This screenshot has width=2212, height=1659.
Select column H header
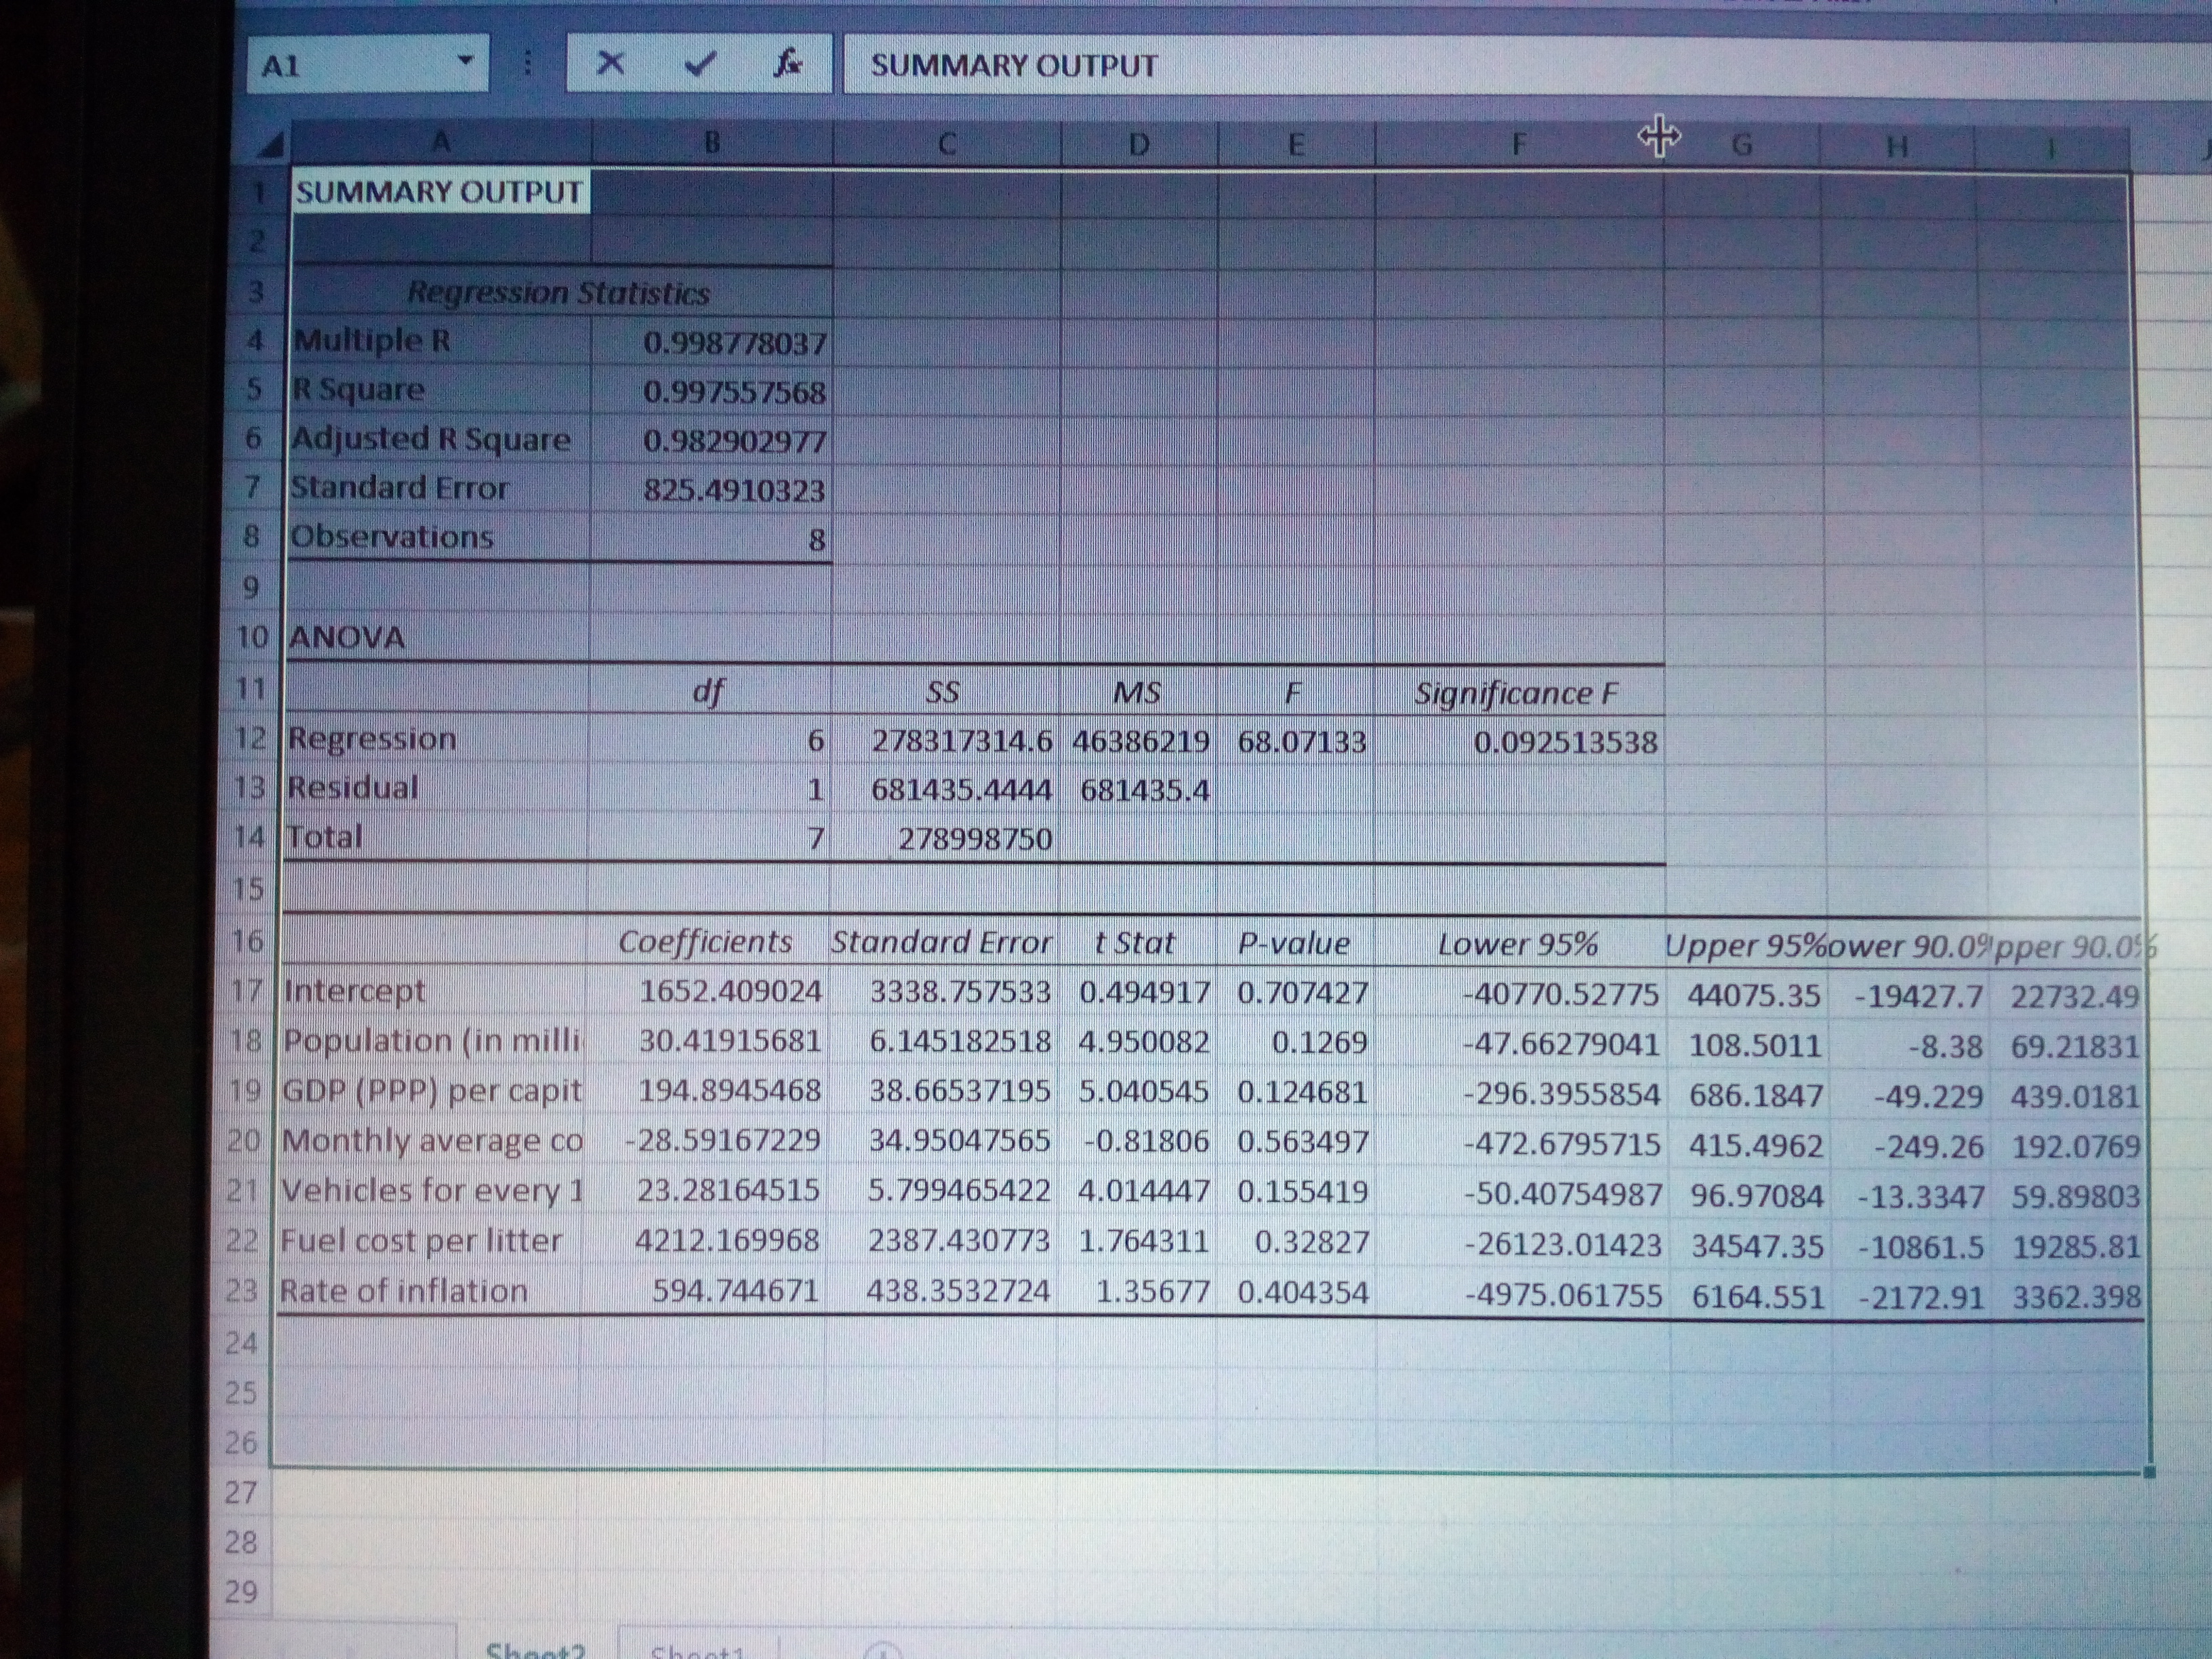1897,147
